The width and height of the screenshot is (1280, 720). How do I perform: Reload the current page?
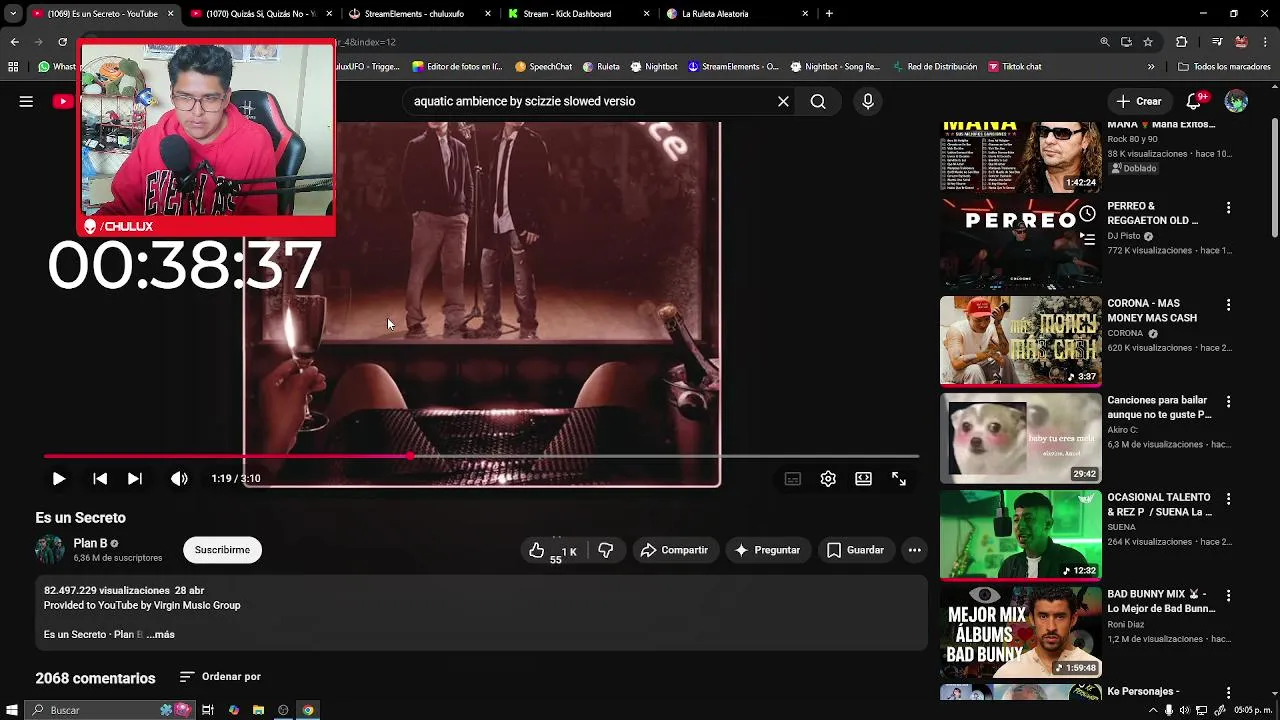coord(62,42)
